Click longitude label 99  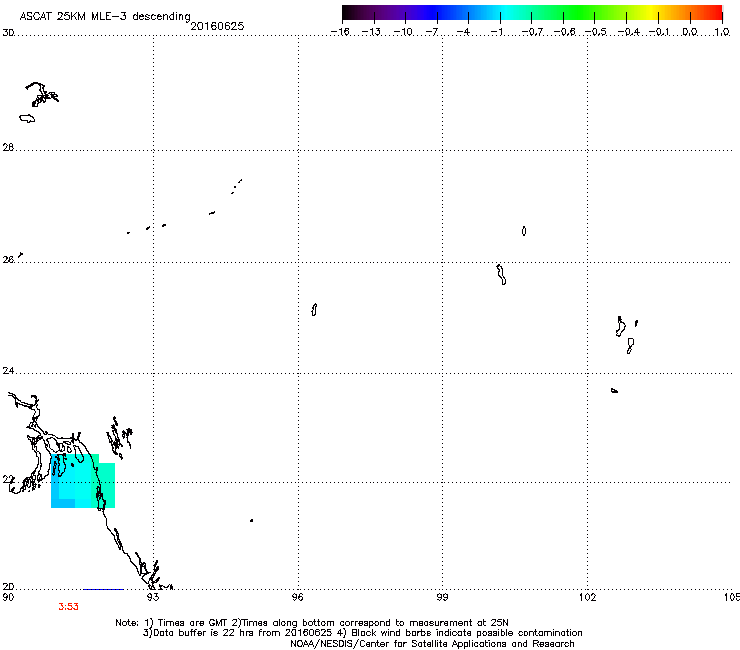click(x=442, y=597)
